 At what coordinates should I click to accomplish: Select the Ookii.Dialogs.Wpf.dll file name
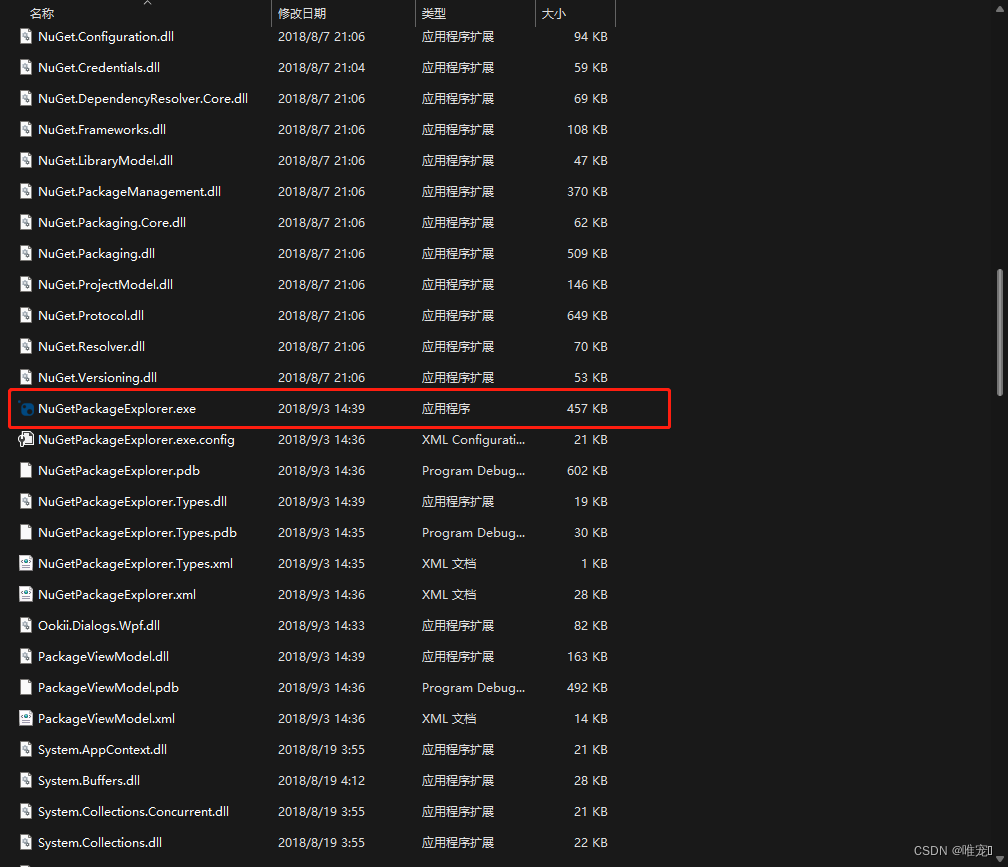pos(99,625)
